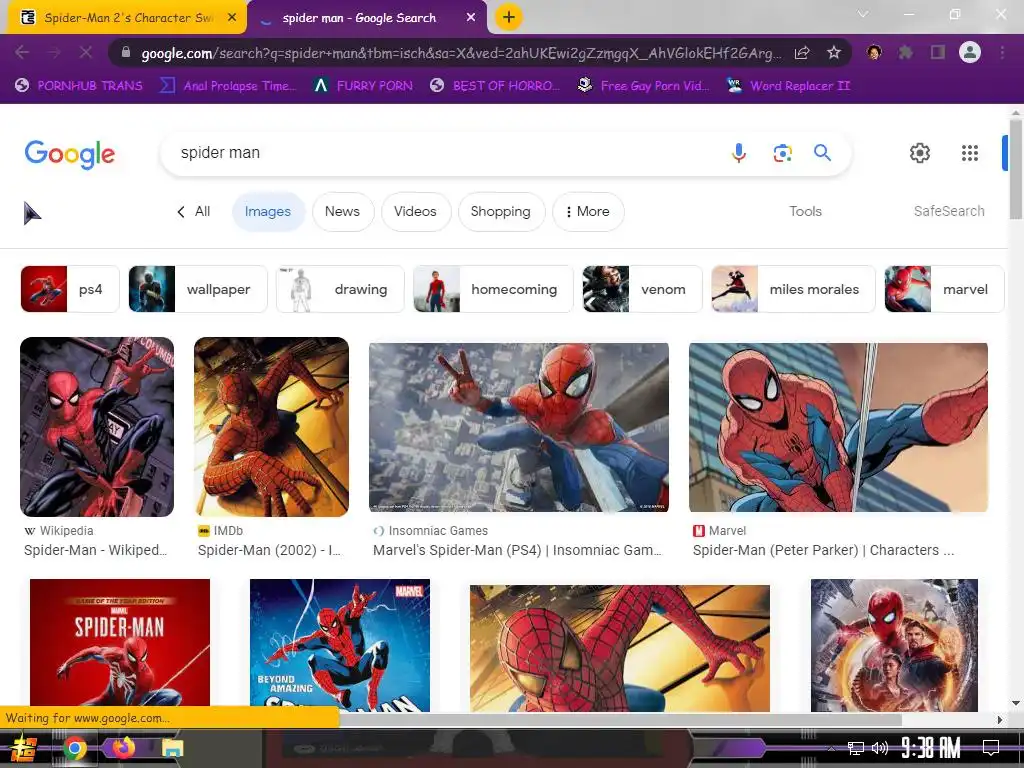Screen dimensions: 1024x768
Task: Launch Firefox from the taskbar
Action: (x=122, y=747)
